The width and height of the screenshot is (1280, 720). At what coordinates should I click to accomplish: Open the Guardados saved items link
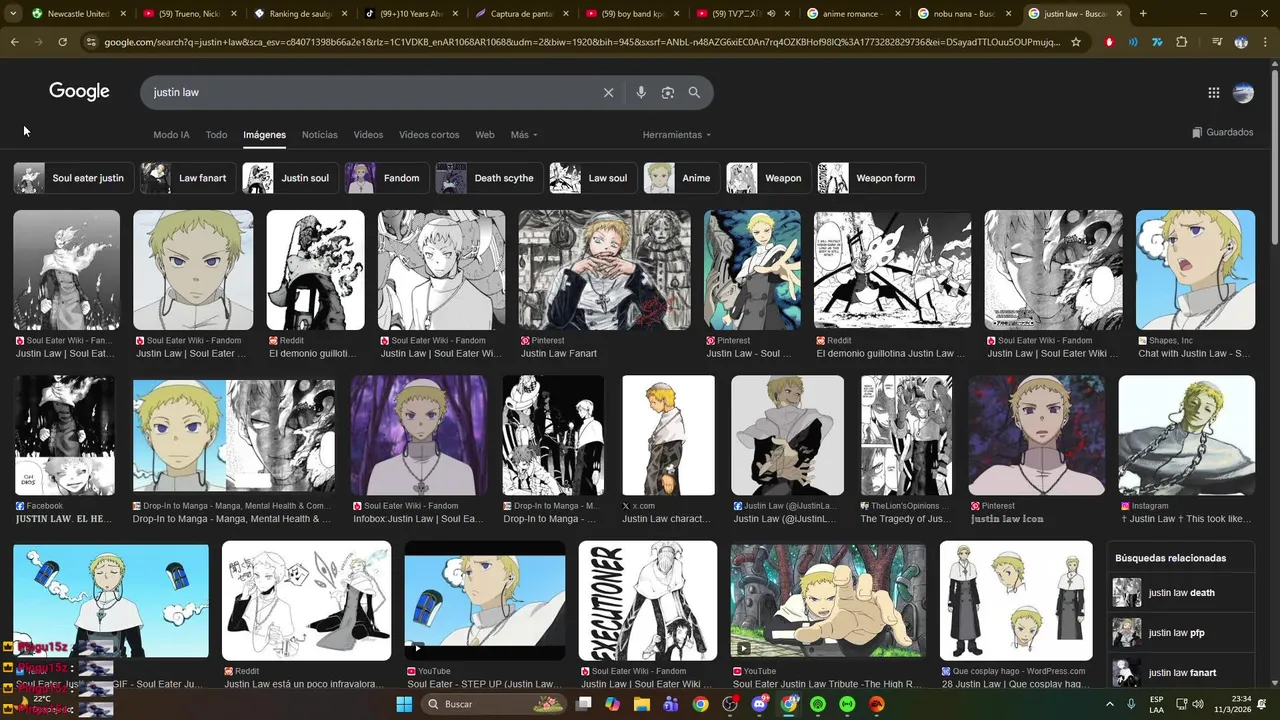pyautogui.click(x=1223, y=132)
